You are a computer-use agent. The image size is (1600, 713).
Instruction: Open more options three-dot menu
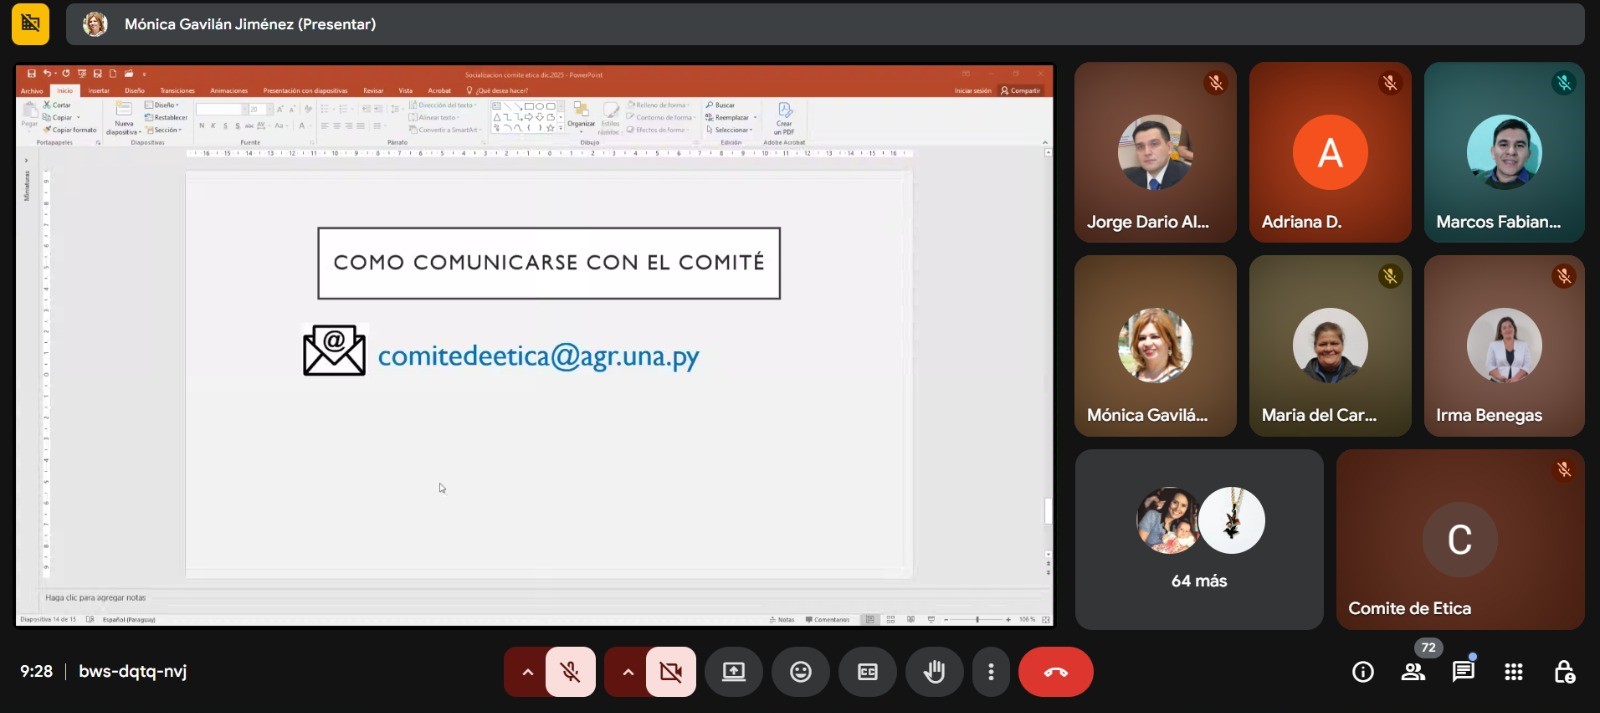coord(991,672)
